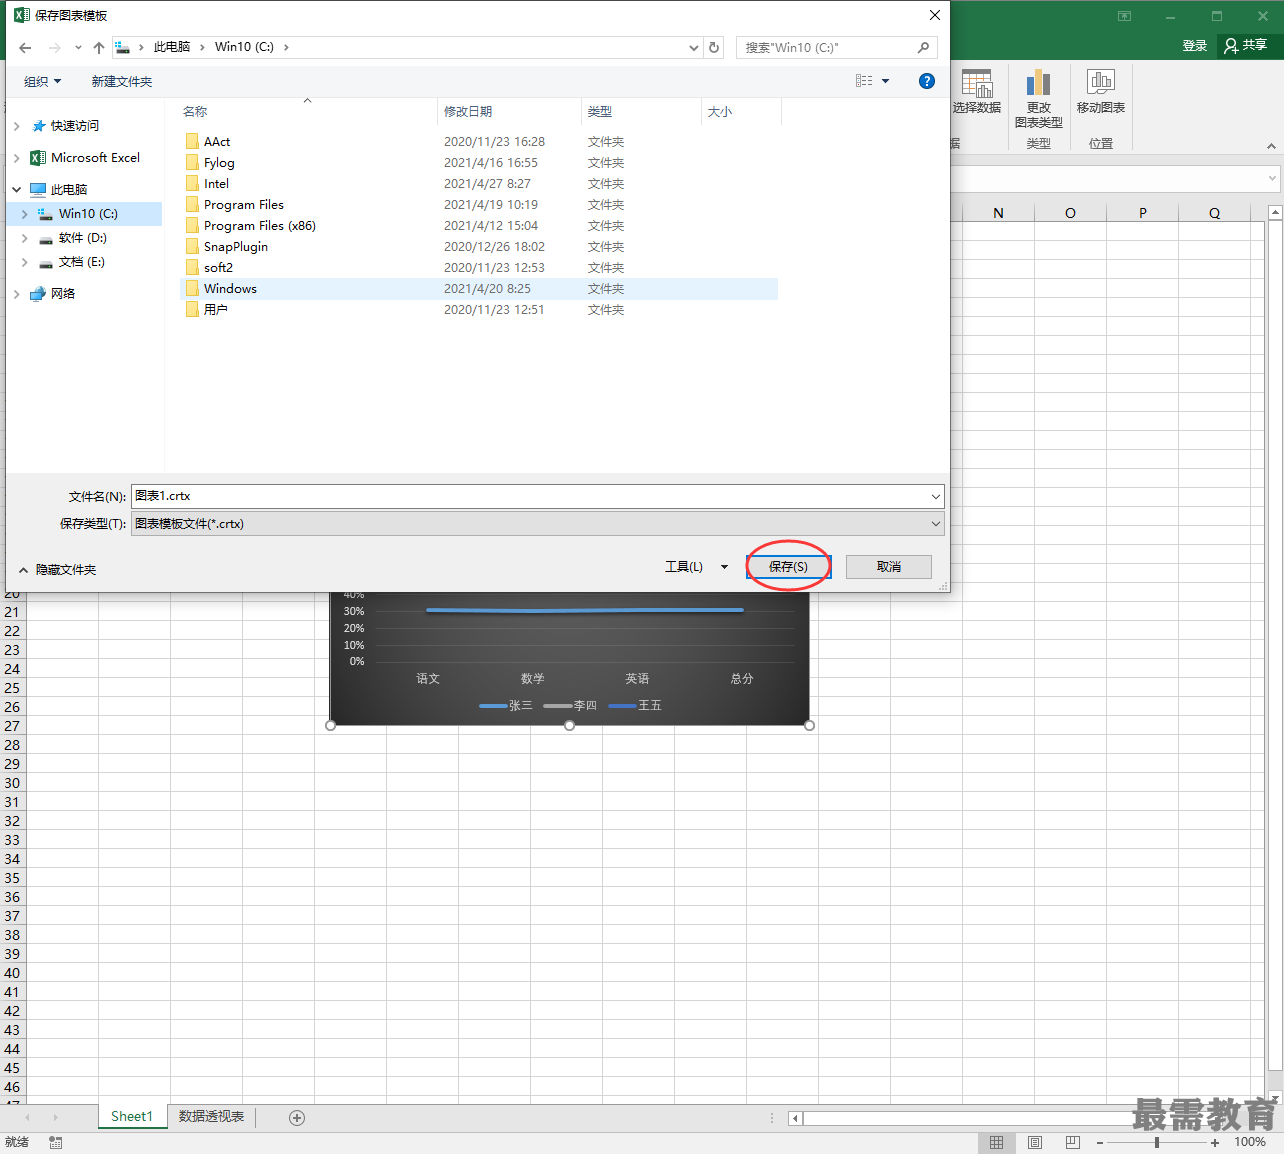Image resolution: width=1284 pixels, height=1154 pixels.
Task: Click 此电脑 in the address breadcrumb
Action: pyautogui.click(x=172, y=47)
